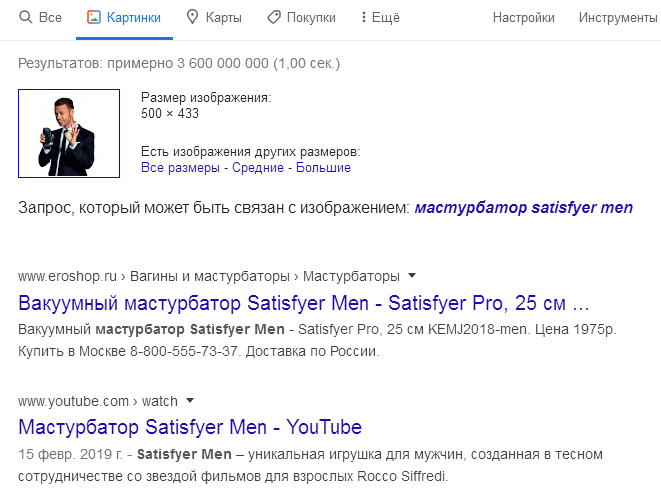Click the Размер изображения label
This screenshot has width=661, height=499.
[206, 97]
